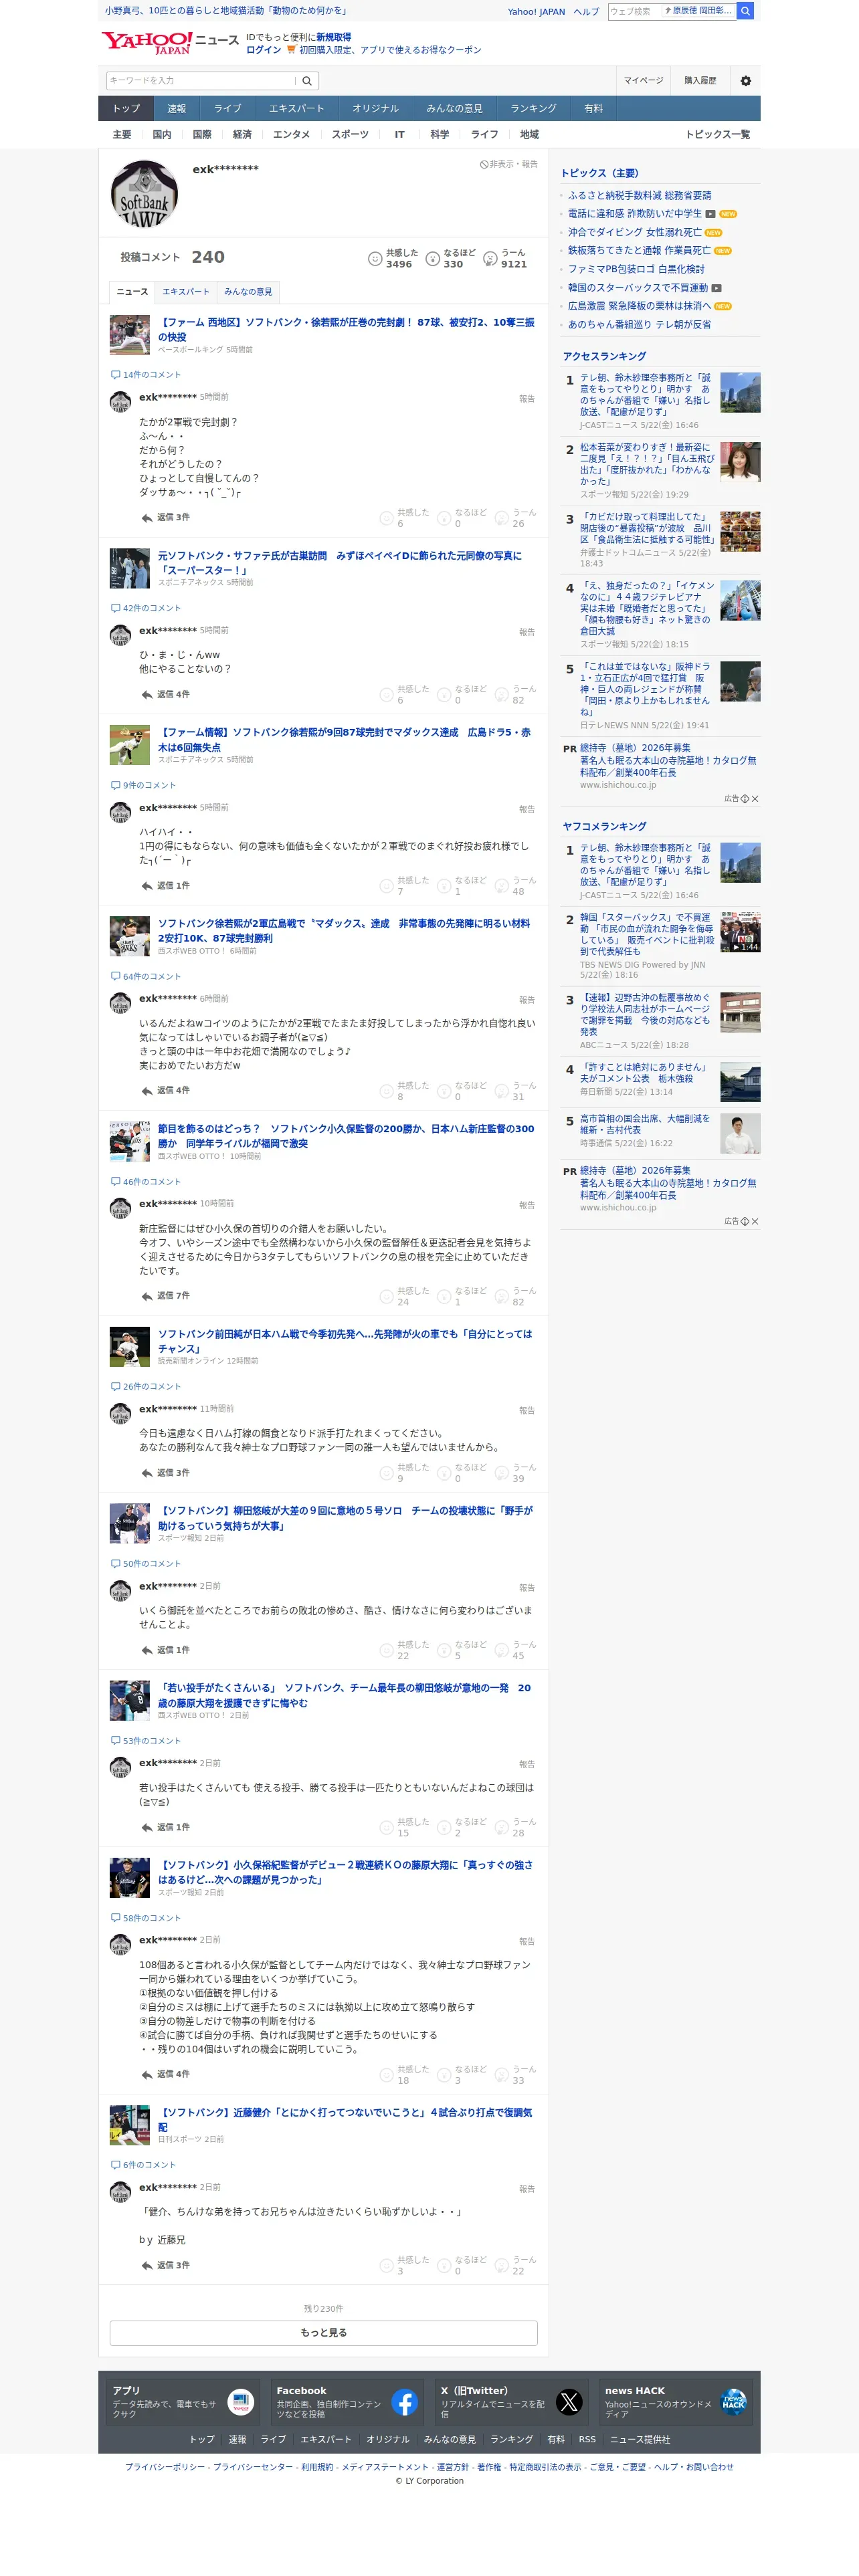Viewport: 859px width, 2576px height.
Task: Open the Yahoo! JAPAN News logo
Action: (x=170, y=42)
